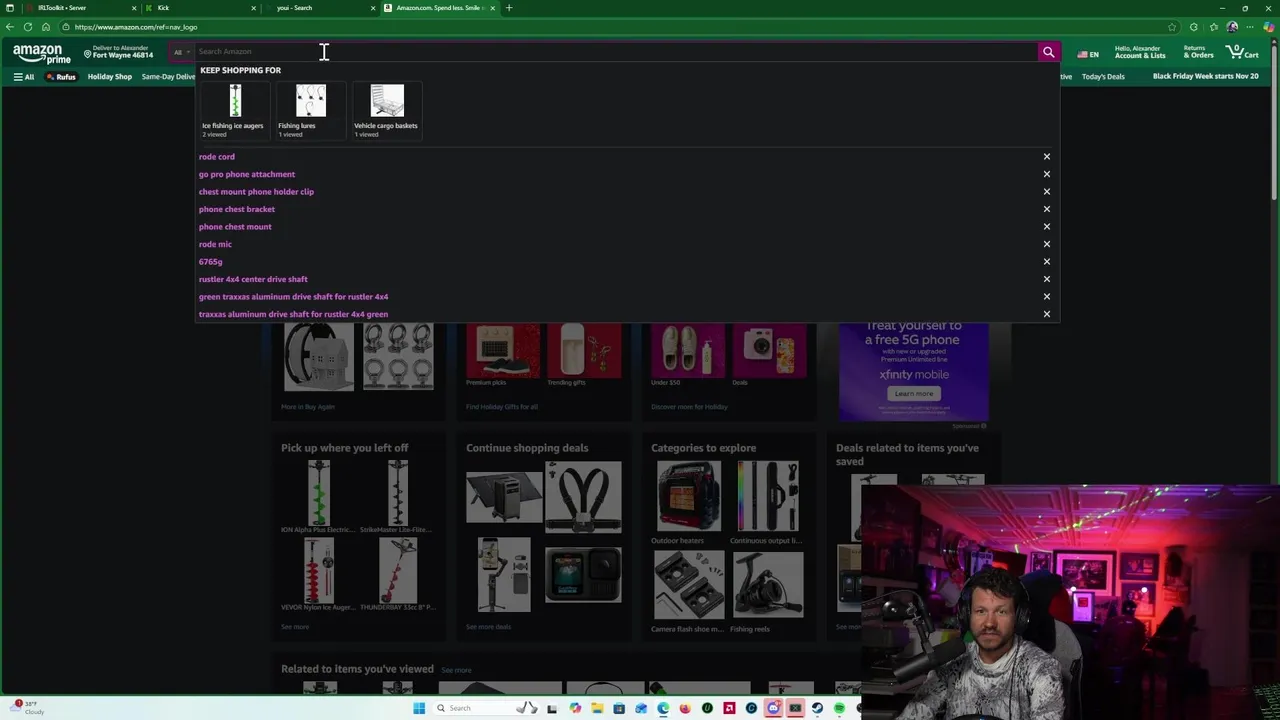This screenshot has width=1280, height=720.
Task: Open the All hamburger menu
Action: click(23, 77)
